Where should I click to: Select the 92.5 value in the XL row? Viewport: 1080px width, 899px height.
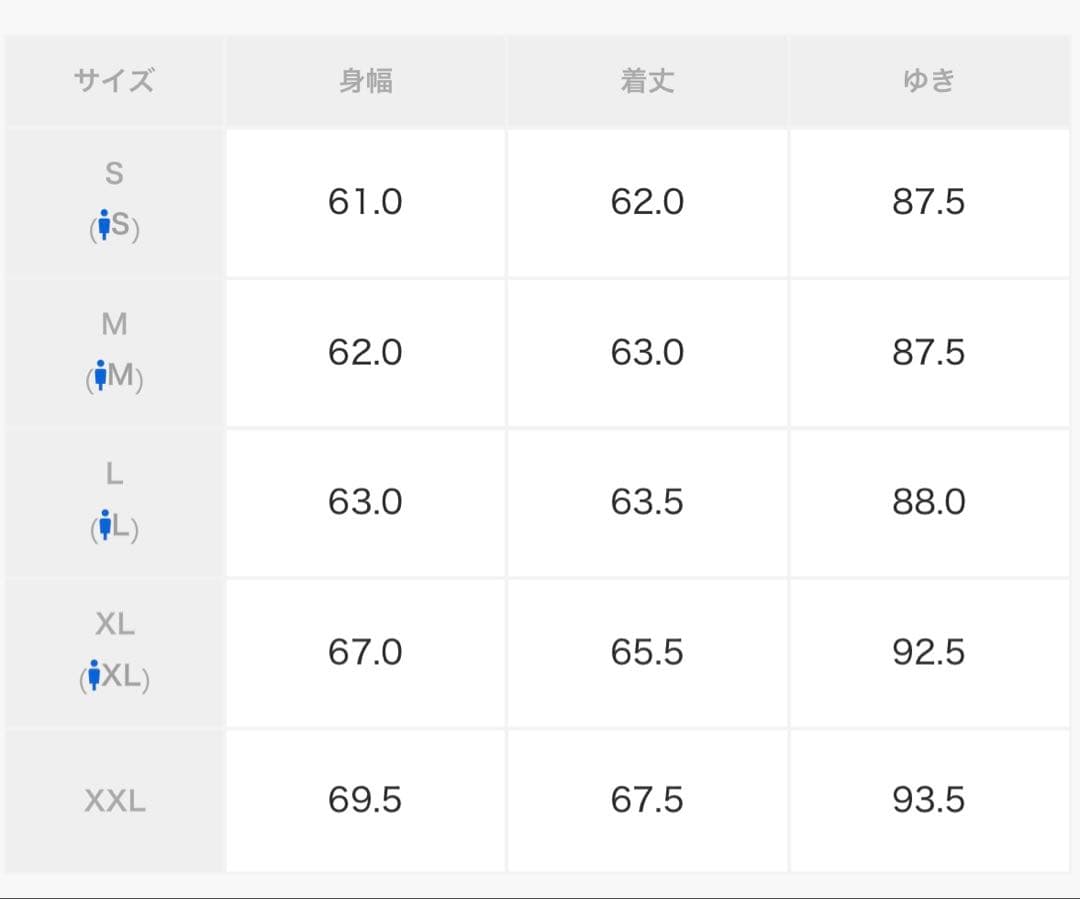point(929,652)
